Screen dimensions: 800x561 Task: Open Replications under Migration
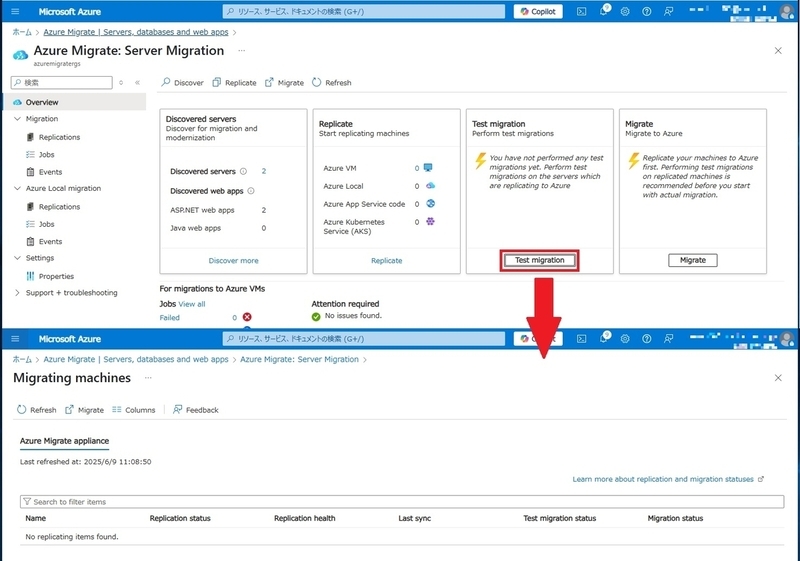tap(59, 137)
